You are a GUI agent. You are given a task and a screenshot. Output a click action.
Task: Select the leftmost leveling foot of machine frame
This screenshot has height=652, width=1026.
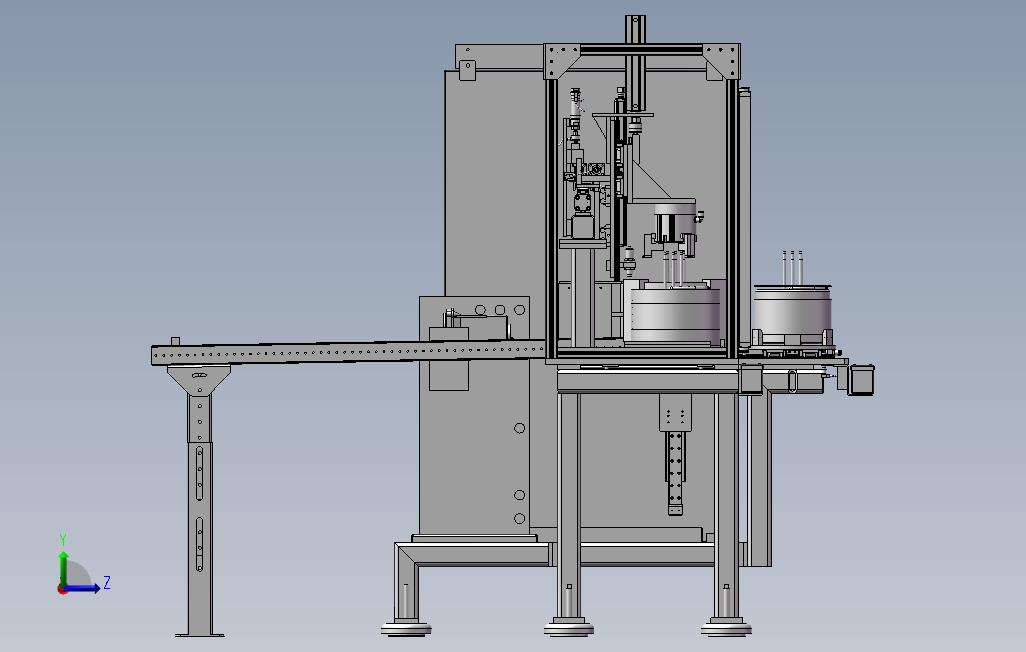(406, 628)
